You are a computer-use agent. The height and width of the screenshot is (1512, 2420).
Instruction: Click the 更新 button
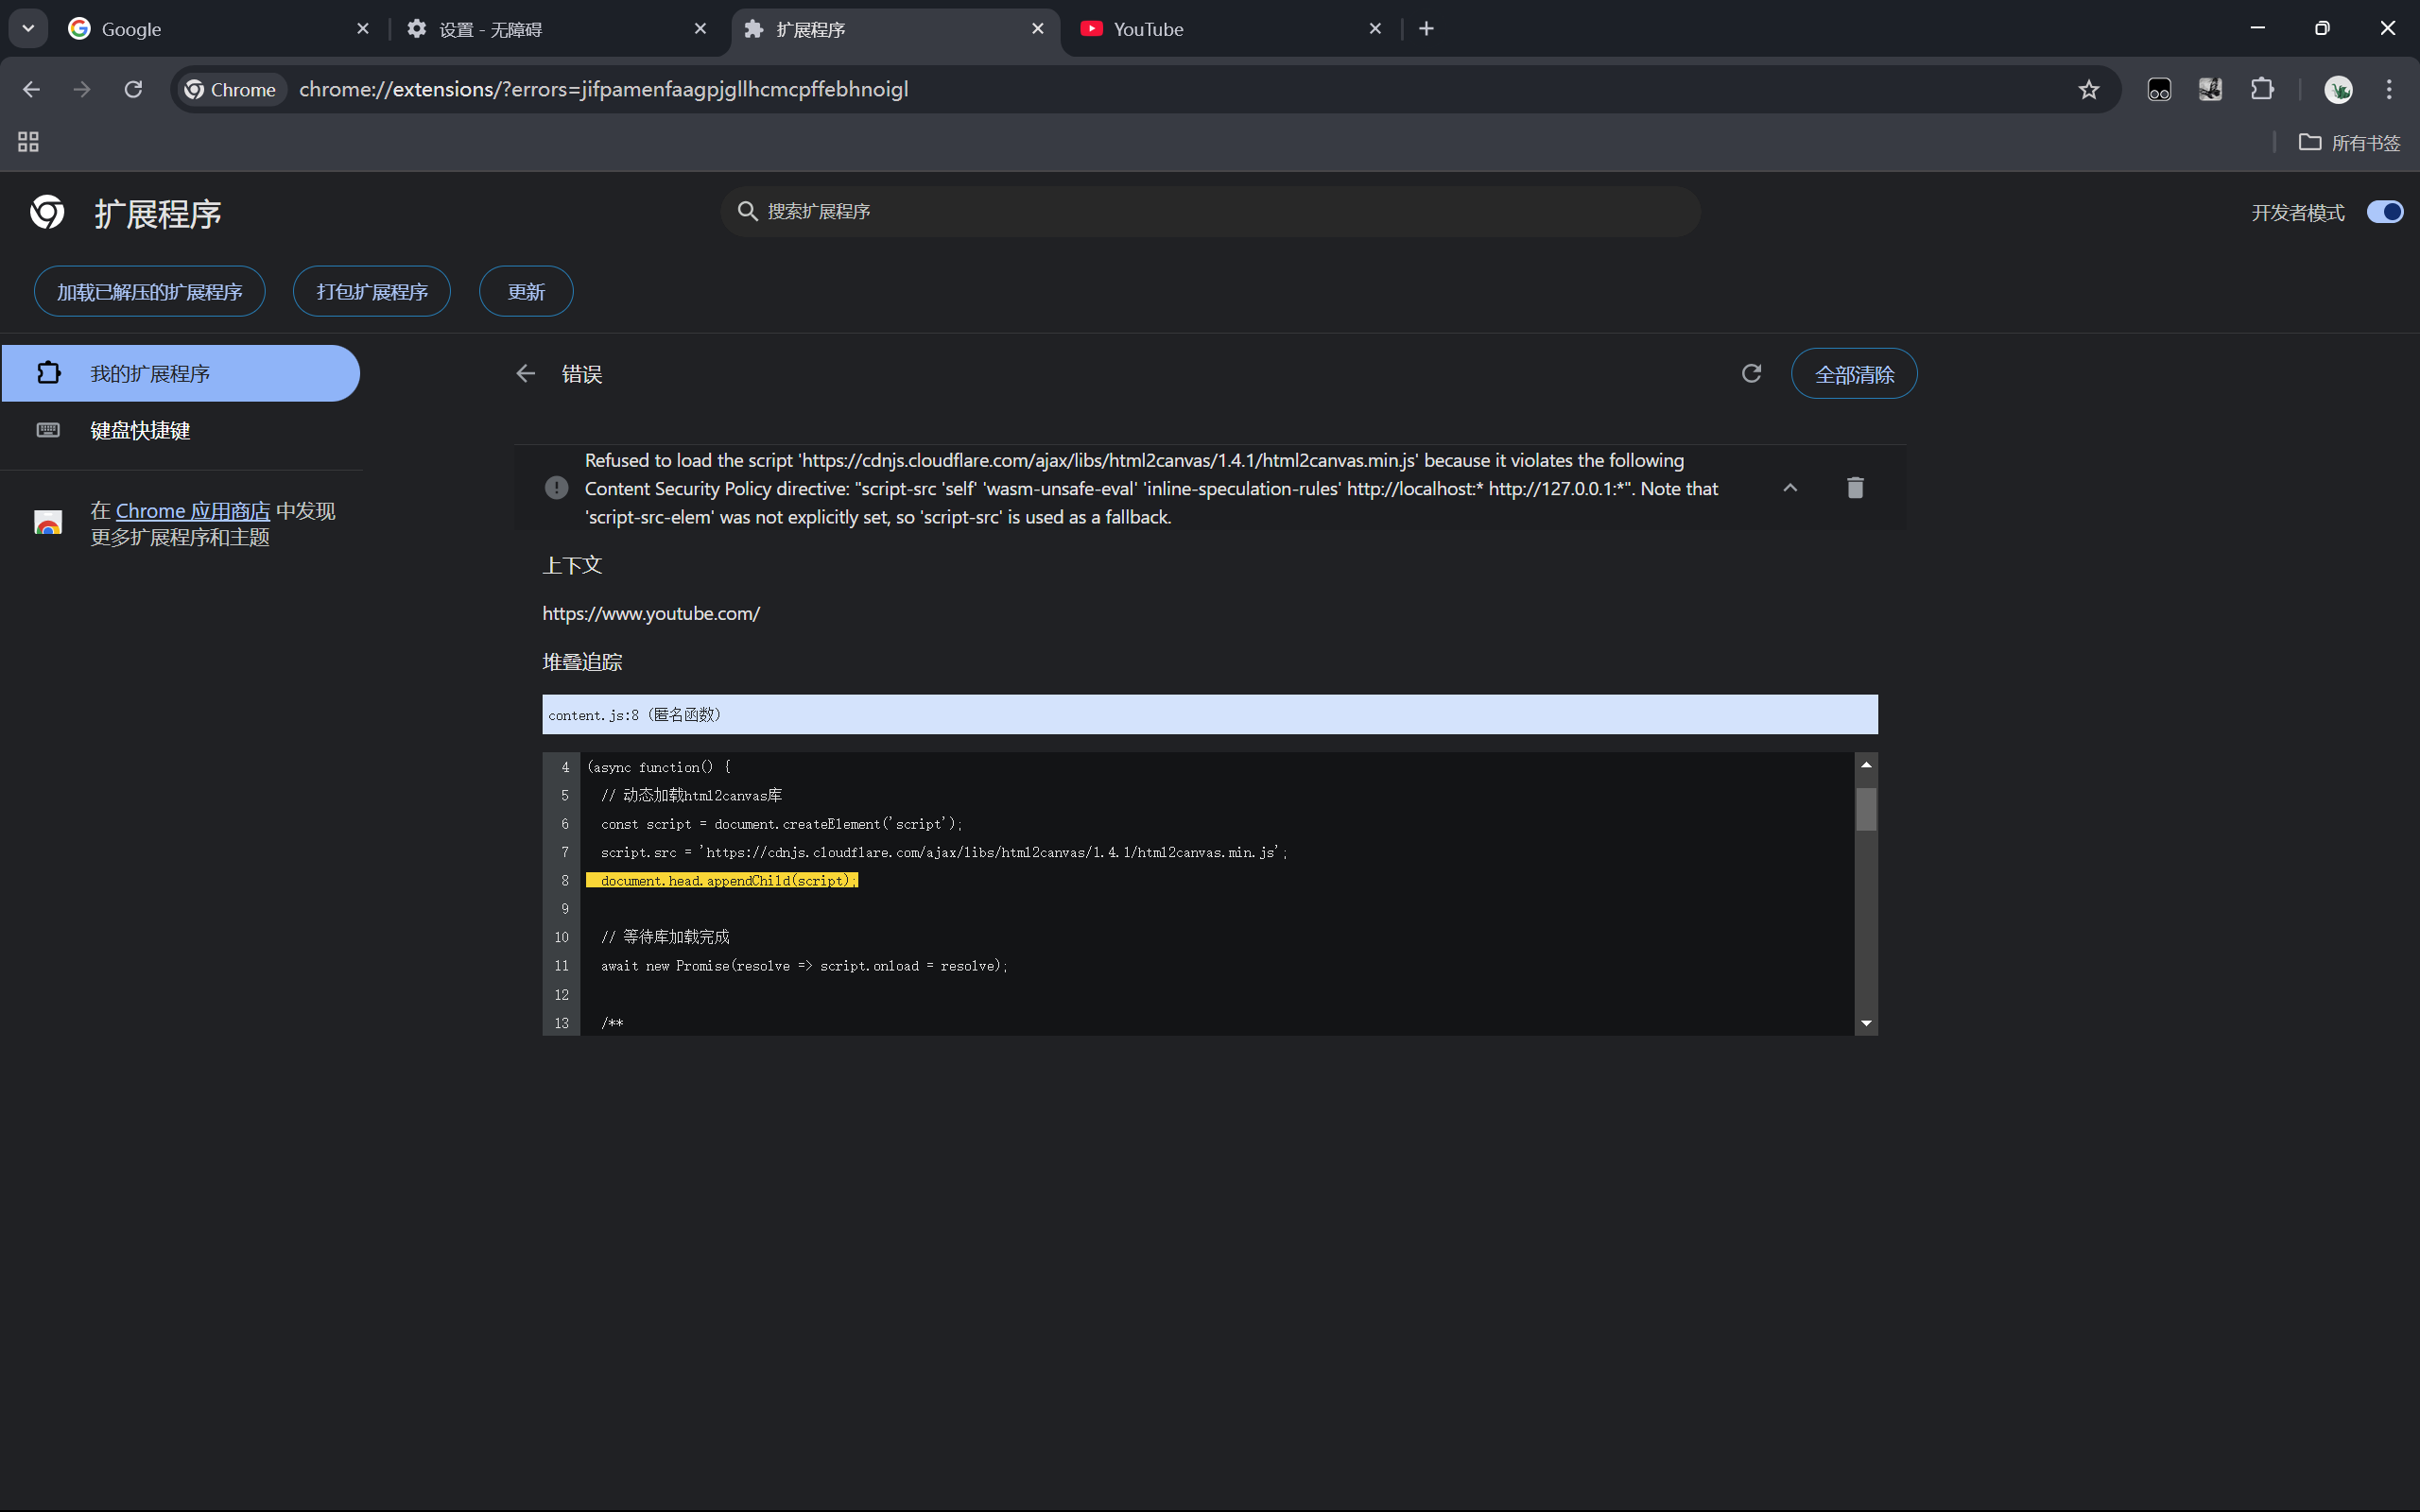(526, 291)
